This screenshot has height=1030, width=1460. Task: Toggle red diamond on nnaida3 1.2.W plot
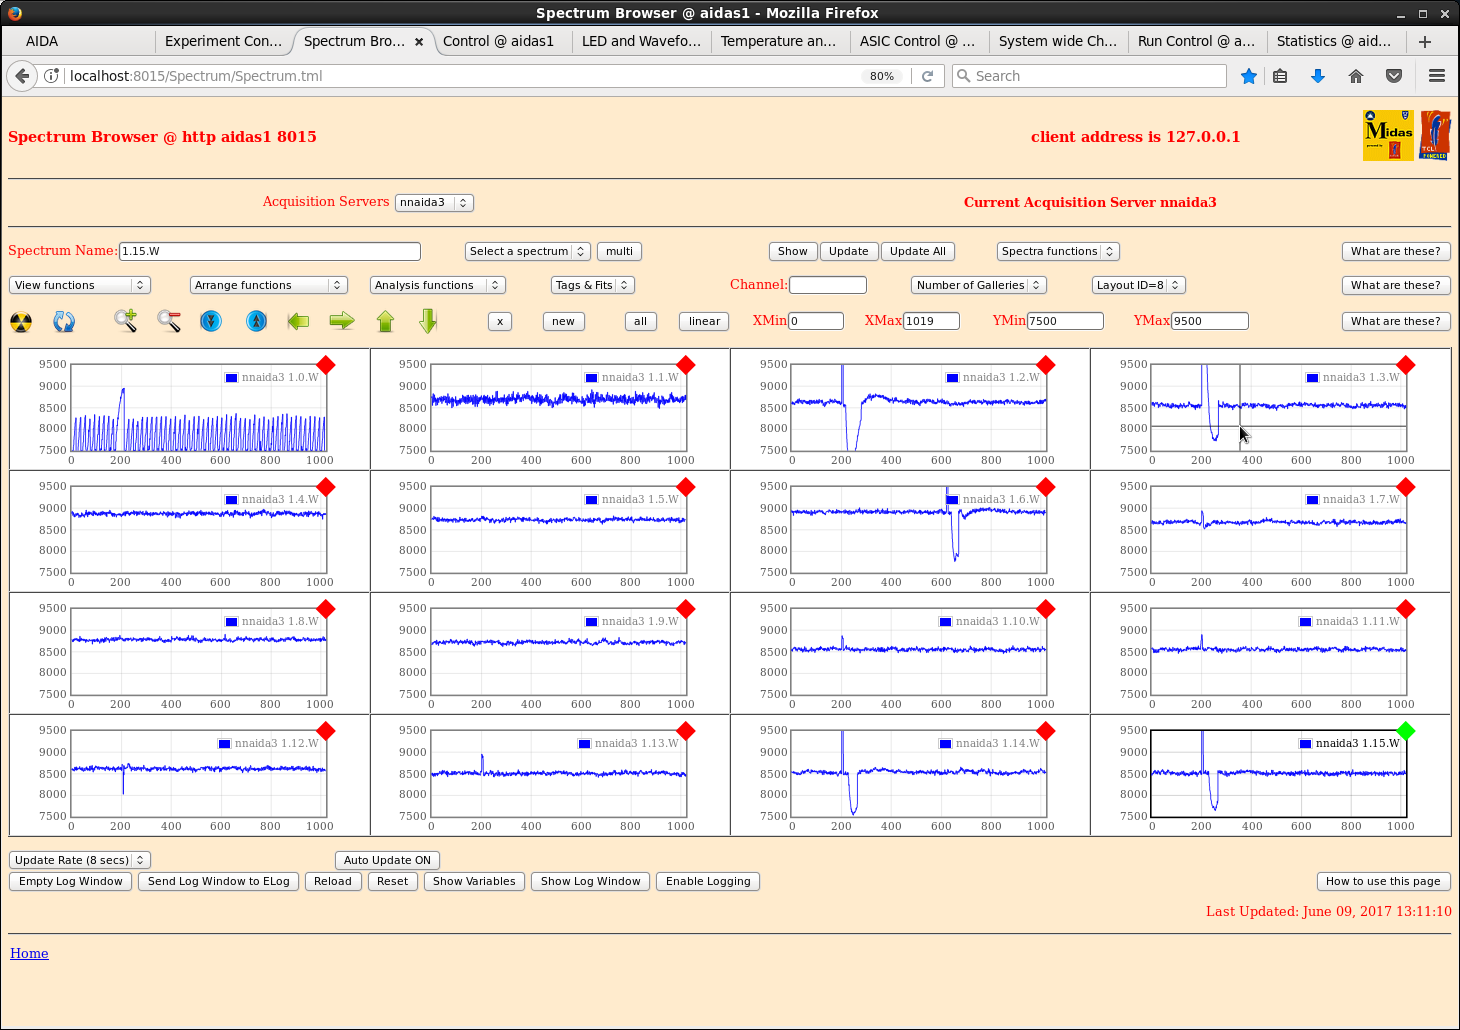click(x=1046, y=365)
